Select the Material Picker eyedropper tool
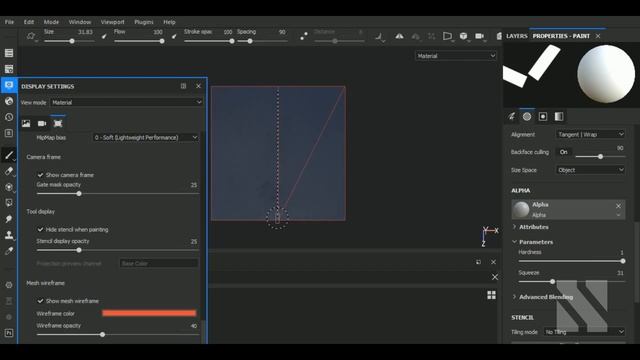The width and height of the screenshot is (640, 360). (x=9, y=251)
